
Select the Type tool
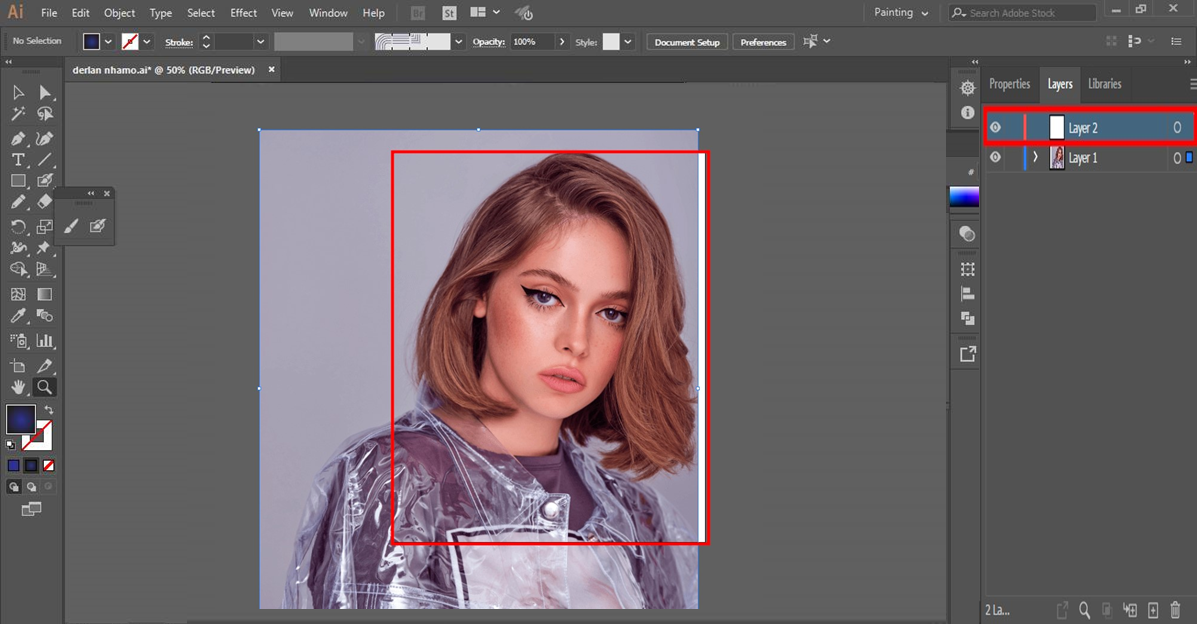coord(18,160)
